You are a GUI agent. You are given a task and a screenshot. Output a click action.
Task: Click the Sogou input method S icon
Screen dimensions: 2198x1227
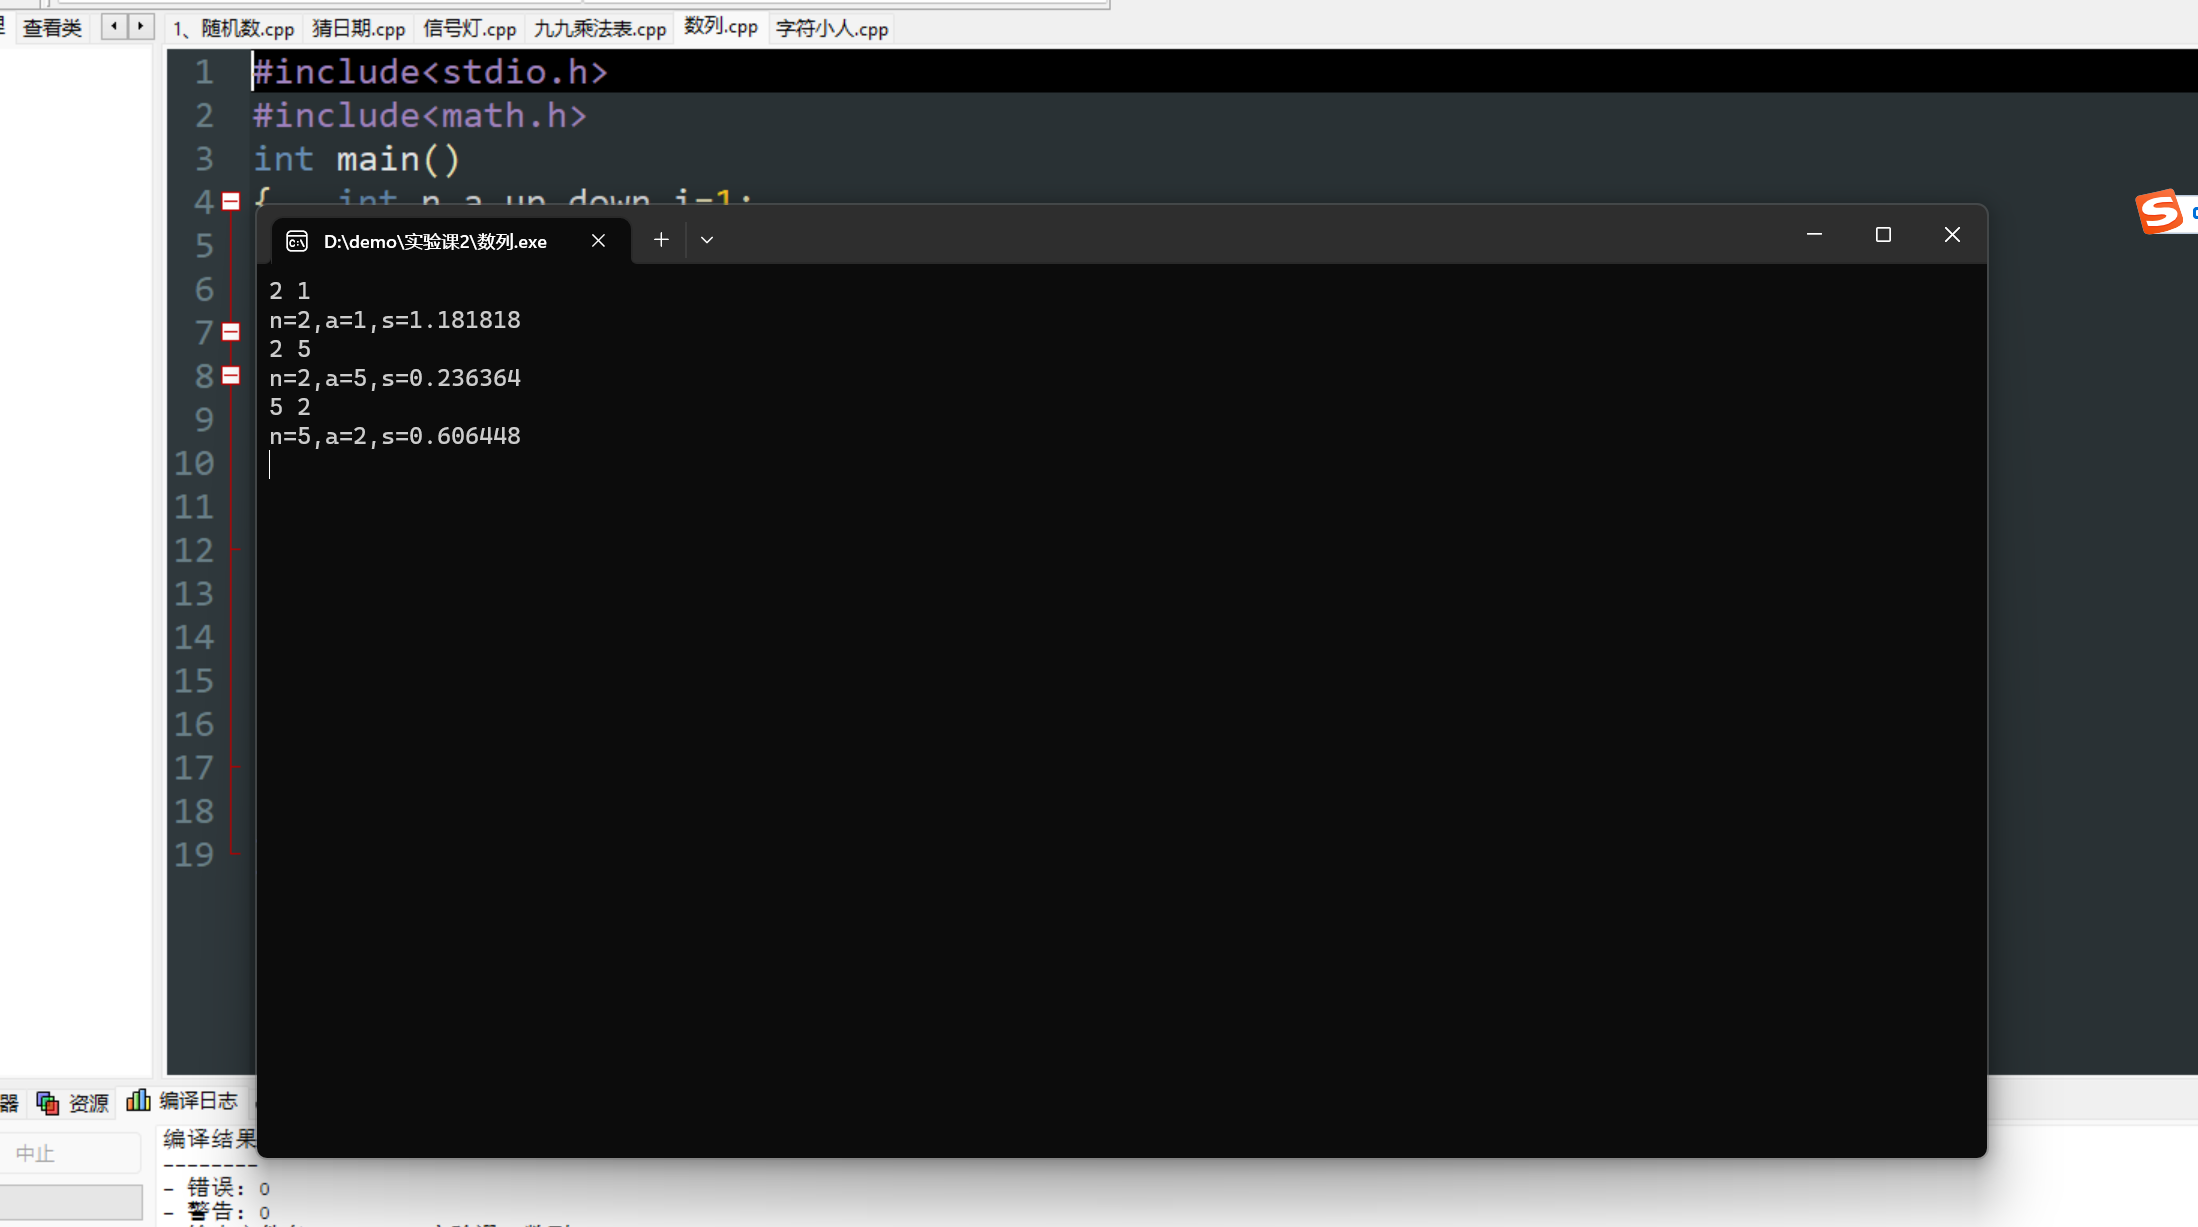tap(2159, 212)
